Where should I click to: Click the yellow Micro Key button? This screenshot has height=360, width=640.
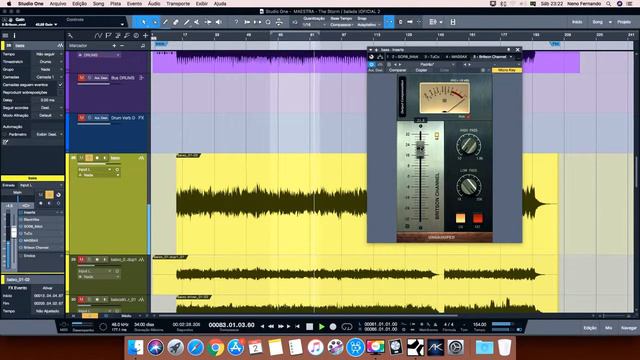[507, 70]
